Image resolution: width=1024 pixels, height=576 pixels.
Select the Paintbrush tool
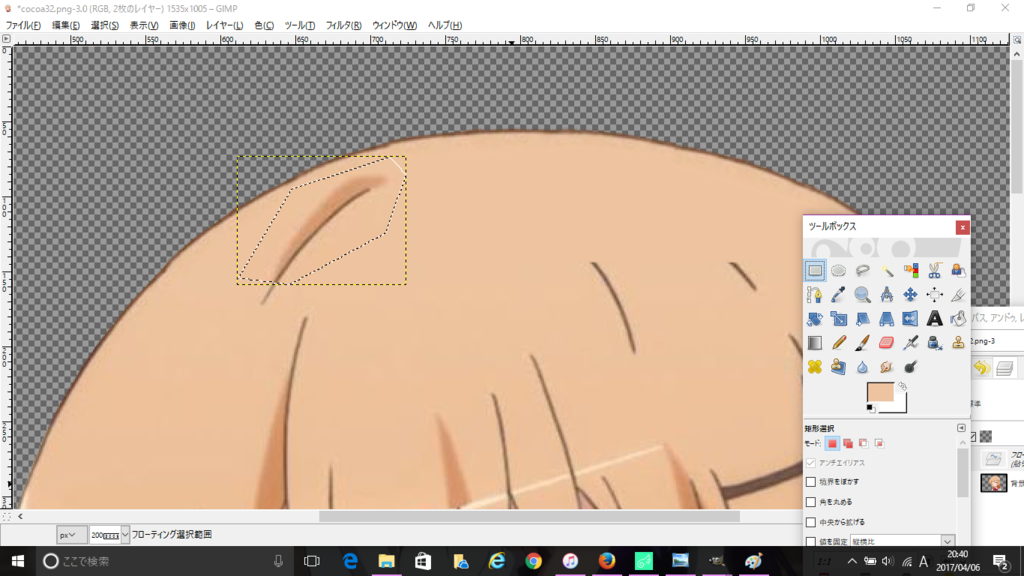click(863, 343)
